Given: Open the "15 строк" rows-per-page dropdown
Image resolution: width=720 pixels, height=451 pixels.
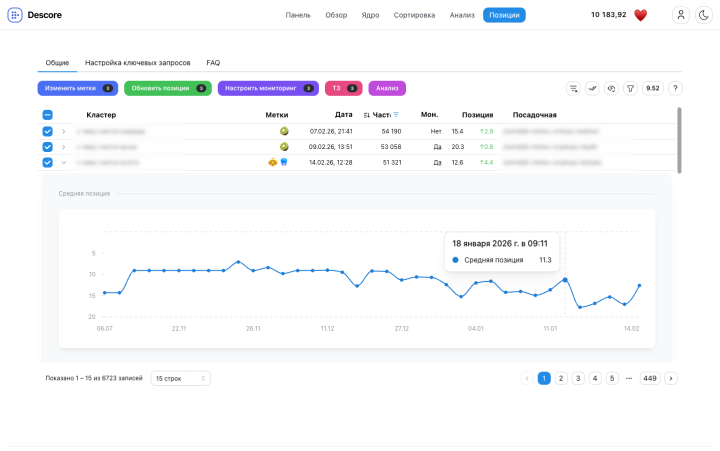Looking at the screenshot, I should coord(180,378).
